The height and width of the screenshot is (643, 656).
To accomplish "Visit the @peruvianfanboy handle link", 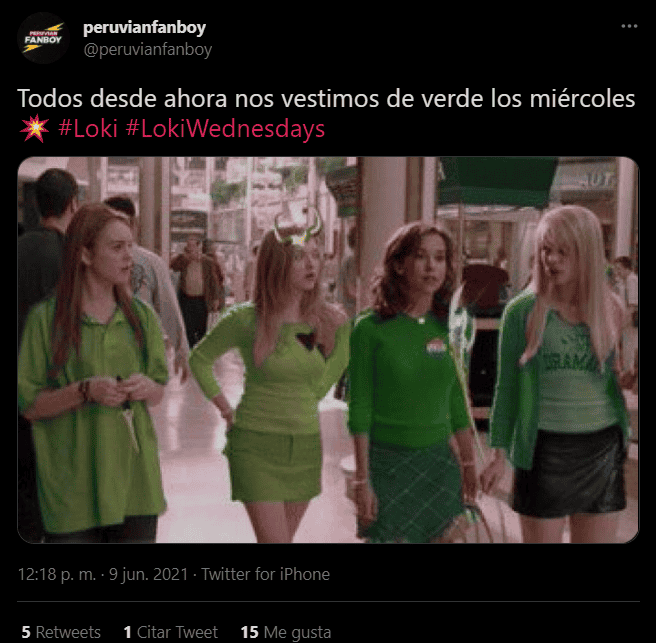I will [148, 50].
